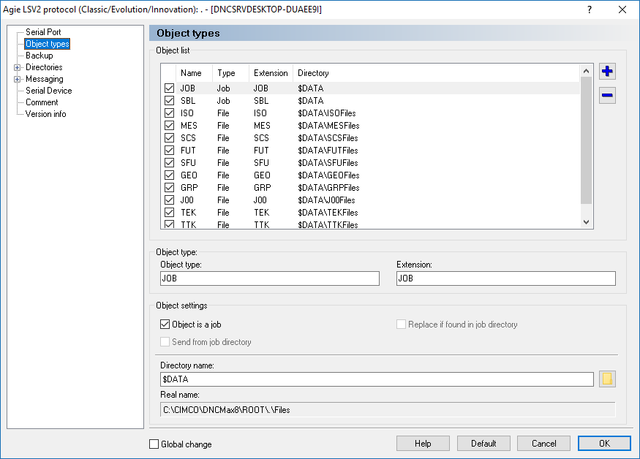
Task: Toggle the FUT row checkbox
Action: pos(169,150)
